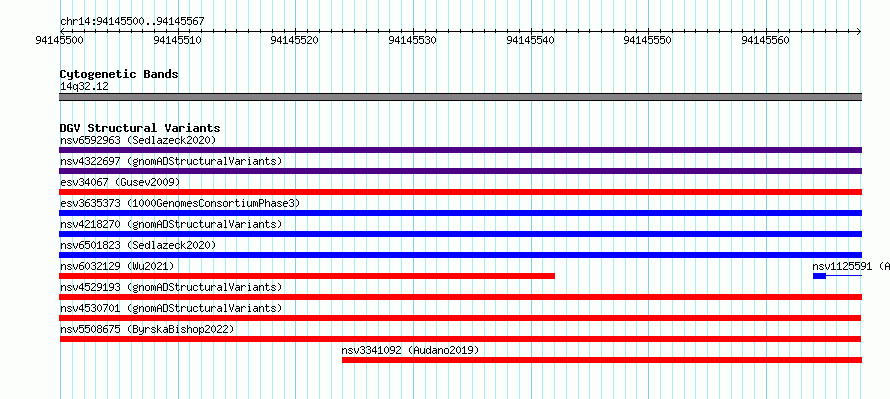
Task: Select the blue bar under nsv4218270
Action: tap(460, 234)
